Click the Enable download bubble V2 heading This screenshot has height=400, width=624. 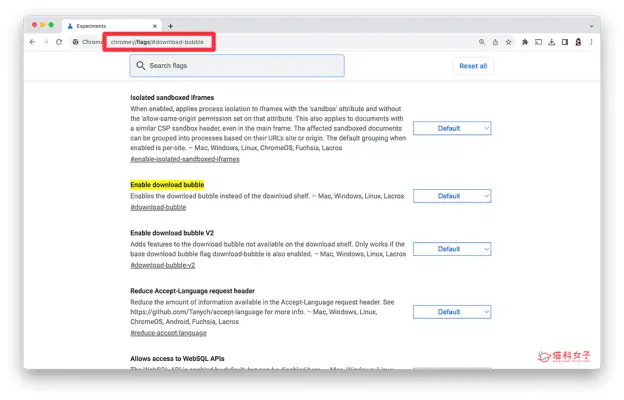(172, 233)
